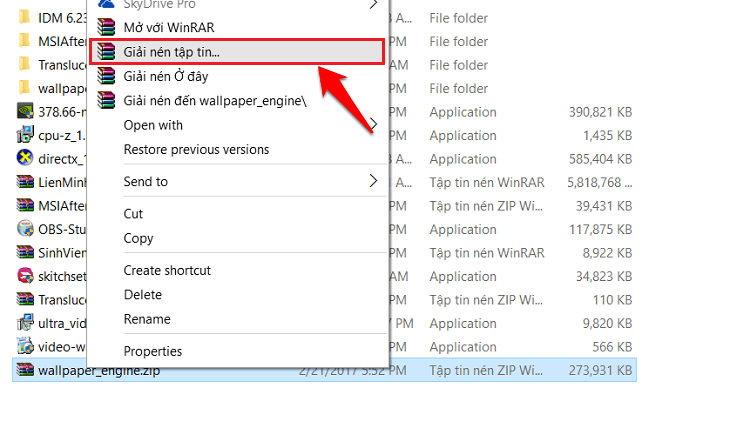Click the cpu-z installer file icon
This screenshot has height=428, width=730.
[x=25, y=135]
